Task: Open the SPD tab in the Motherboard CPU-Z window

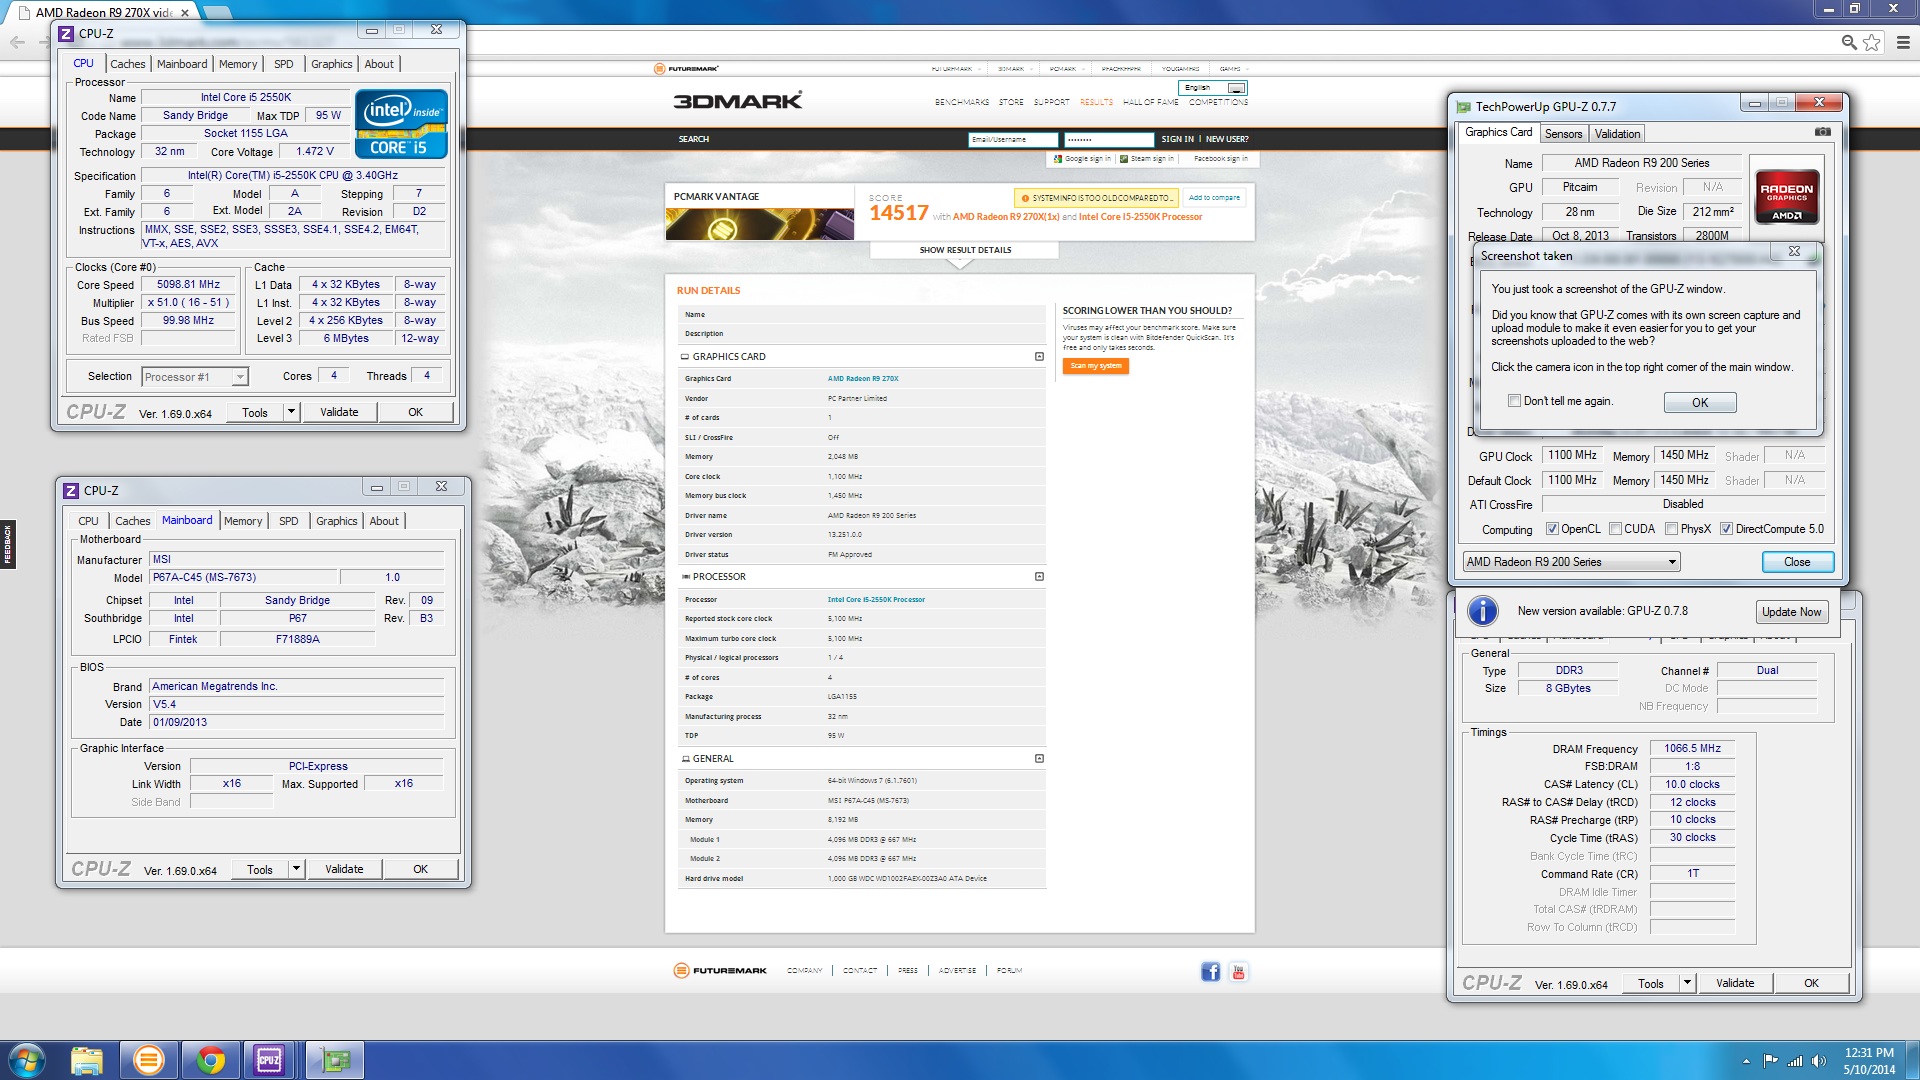Action: [x=289, y=521]
